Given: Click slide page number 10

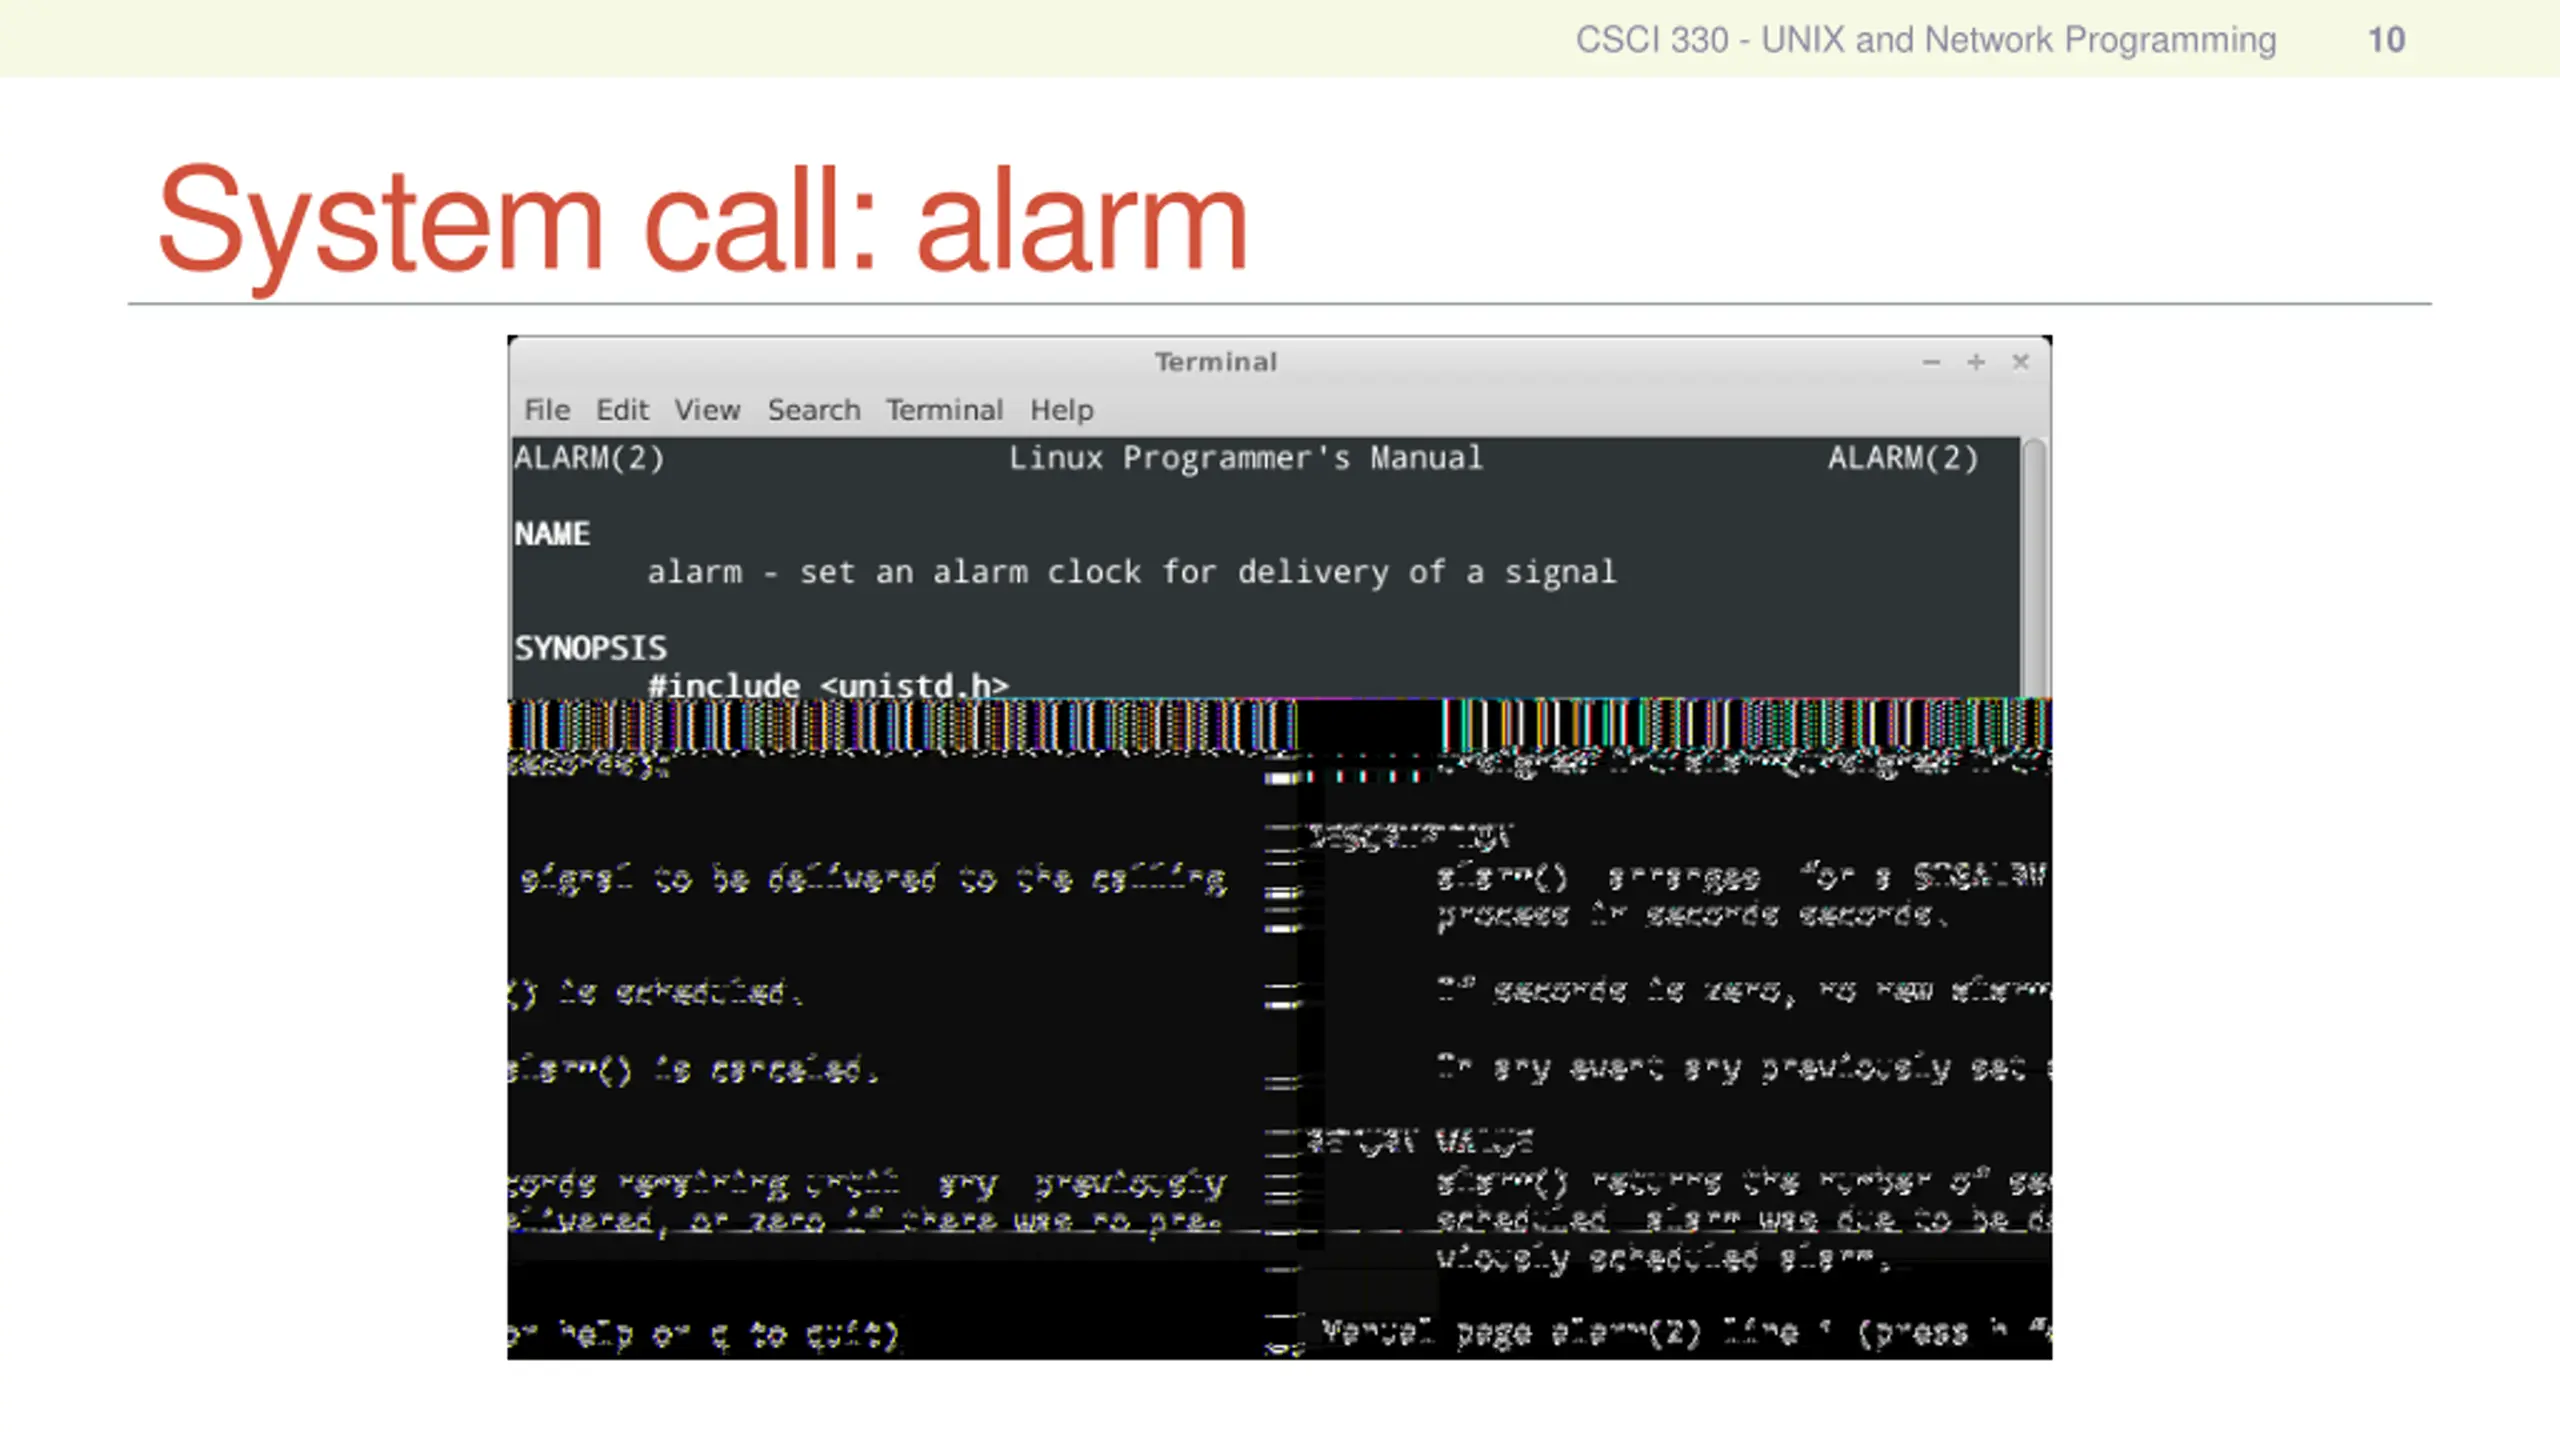Looking at the screenshot, I should click(x=2386, y=40).
